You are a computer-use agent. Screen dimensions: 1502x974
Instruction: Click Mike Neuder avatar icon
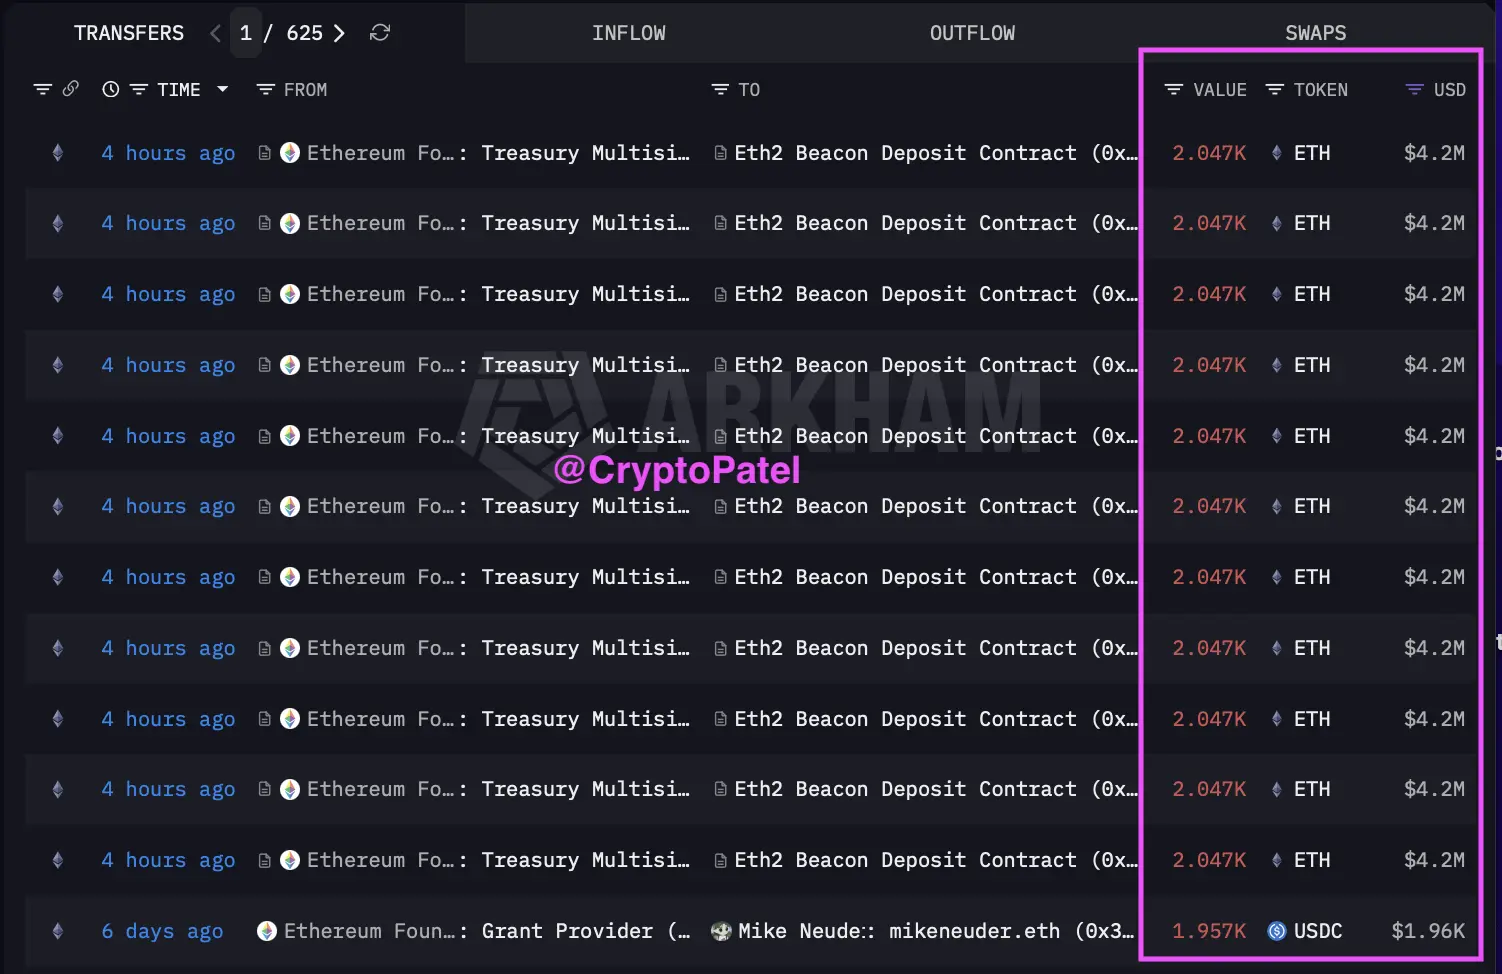click(x=721, y=931)
